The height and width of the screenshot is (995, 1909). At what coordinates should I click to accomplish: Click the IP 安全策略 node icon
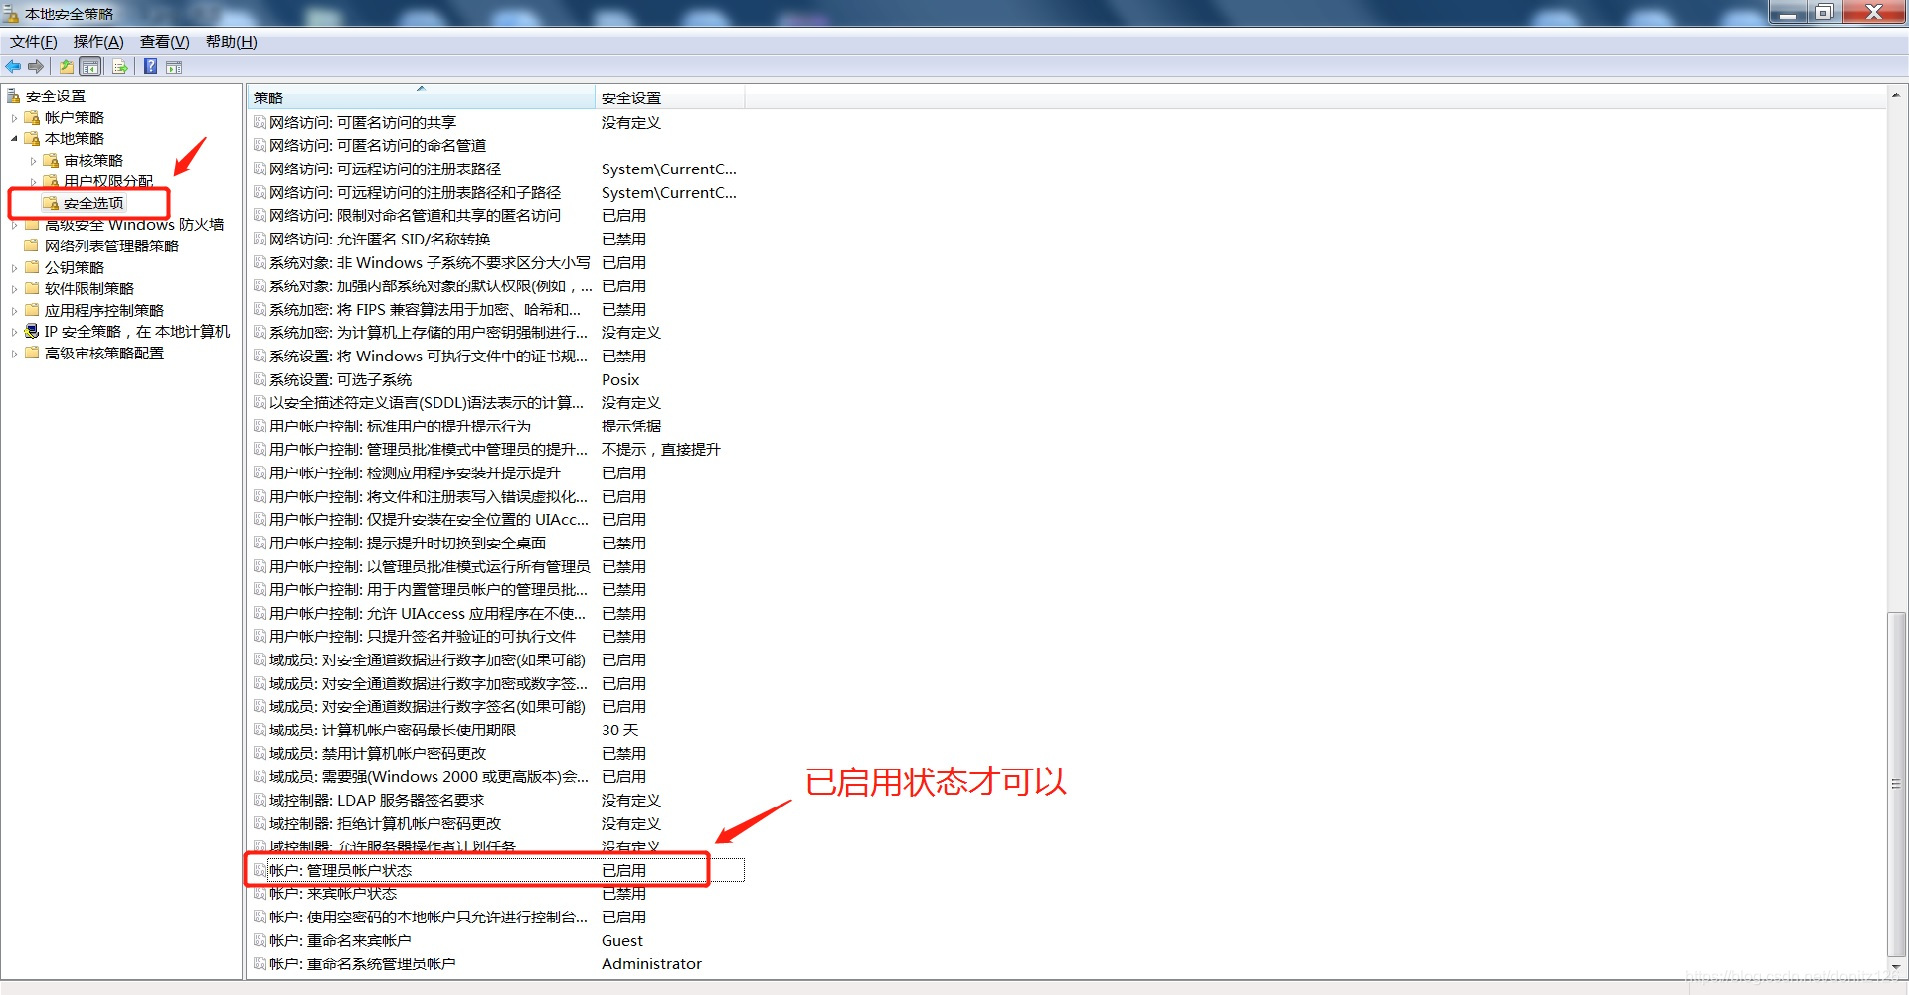coord(31,331)
